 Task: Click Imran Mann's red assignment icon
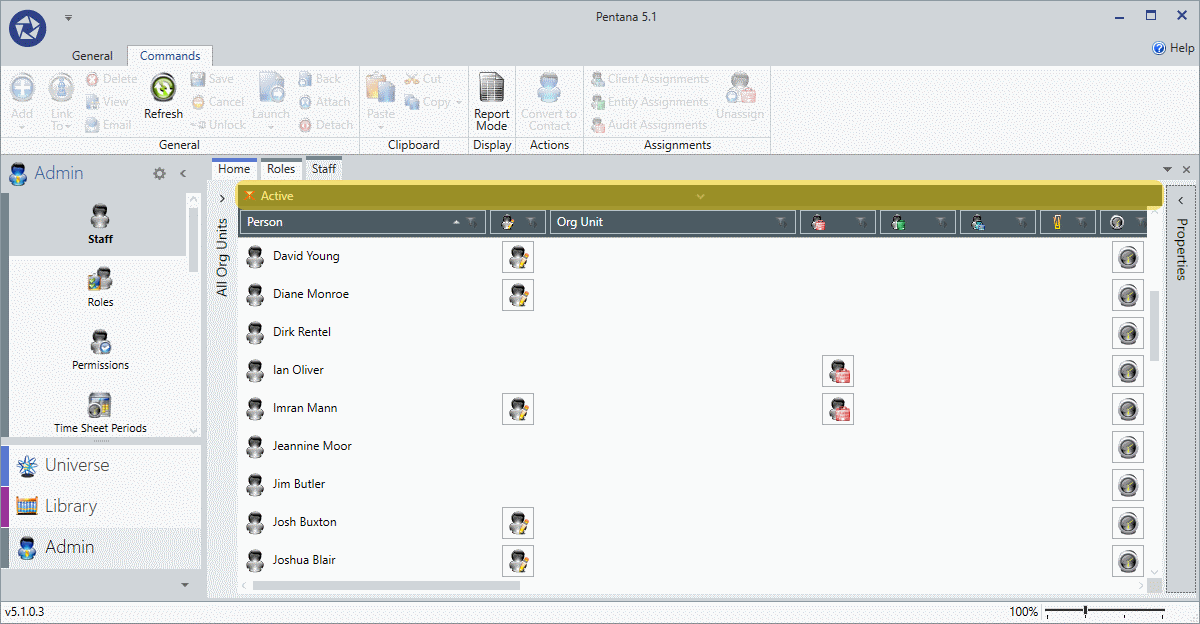838,409
